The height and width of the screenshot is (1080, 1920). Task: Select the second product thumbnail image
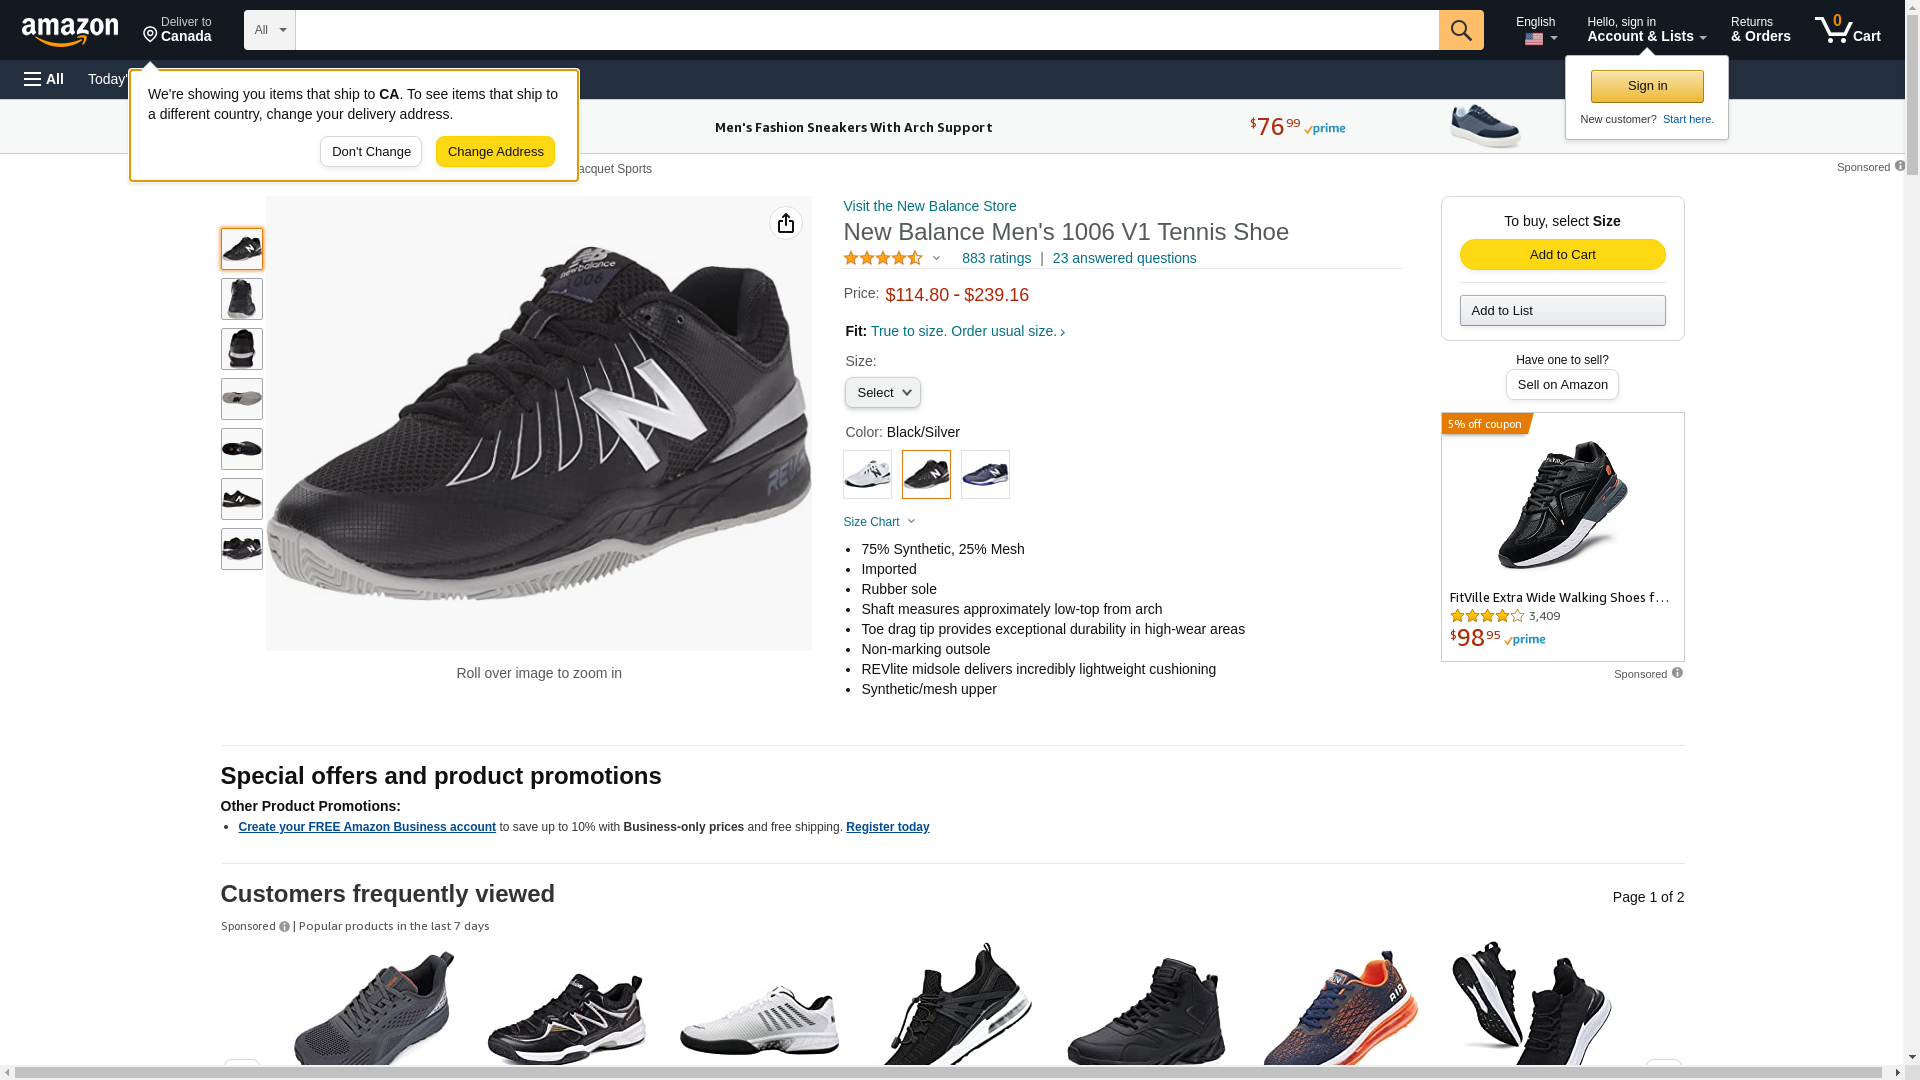(x=242, y=299)
